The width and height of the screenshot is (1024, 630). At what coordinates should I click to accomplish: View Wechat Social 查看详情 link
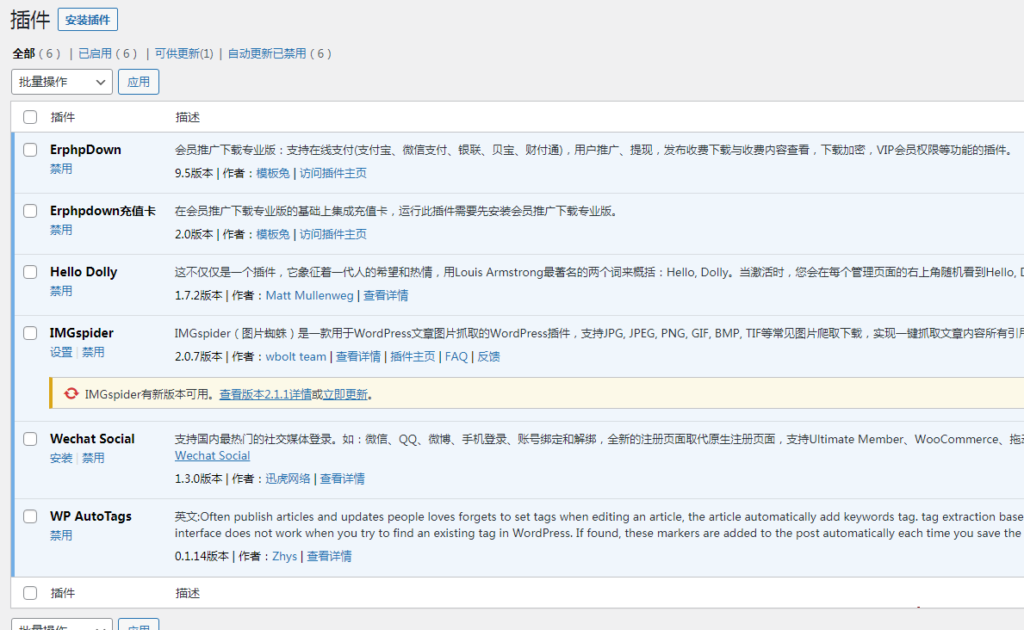(342, 479)
